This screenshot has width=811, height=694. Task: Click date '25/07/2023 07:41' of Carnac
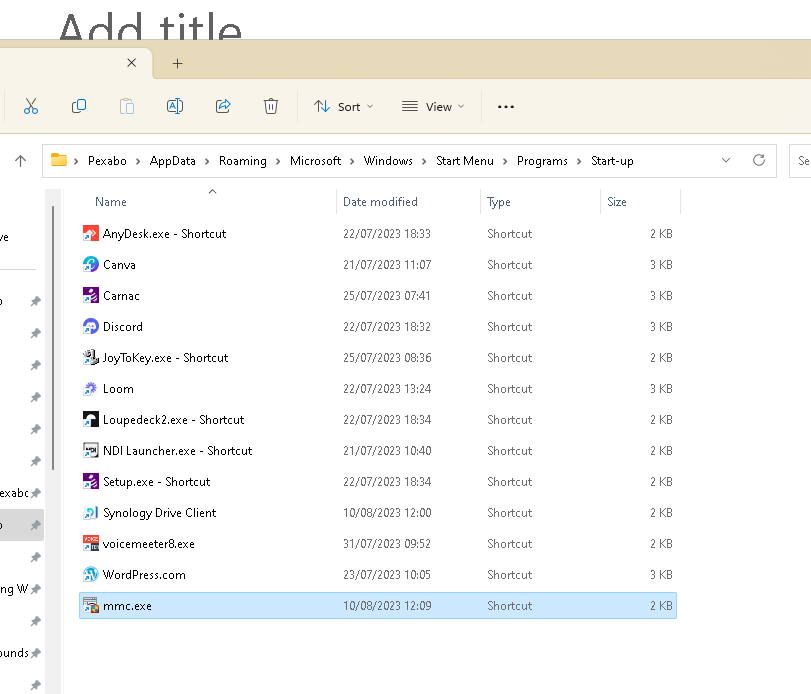[386, 296]
